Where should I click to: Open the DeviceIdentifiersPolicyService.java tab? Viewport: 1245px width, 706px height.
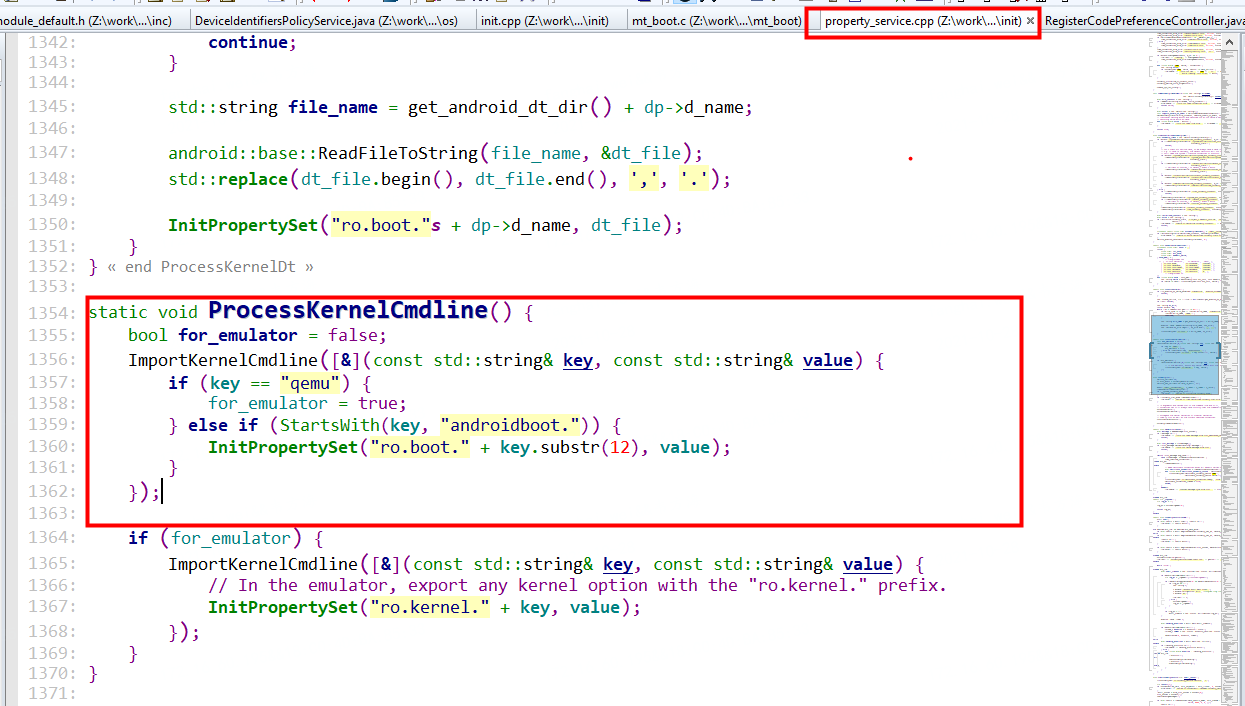point(328,20)
